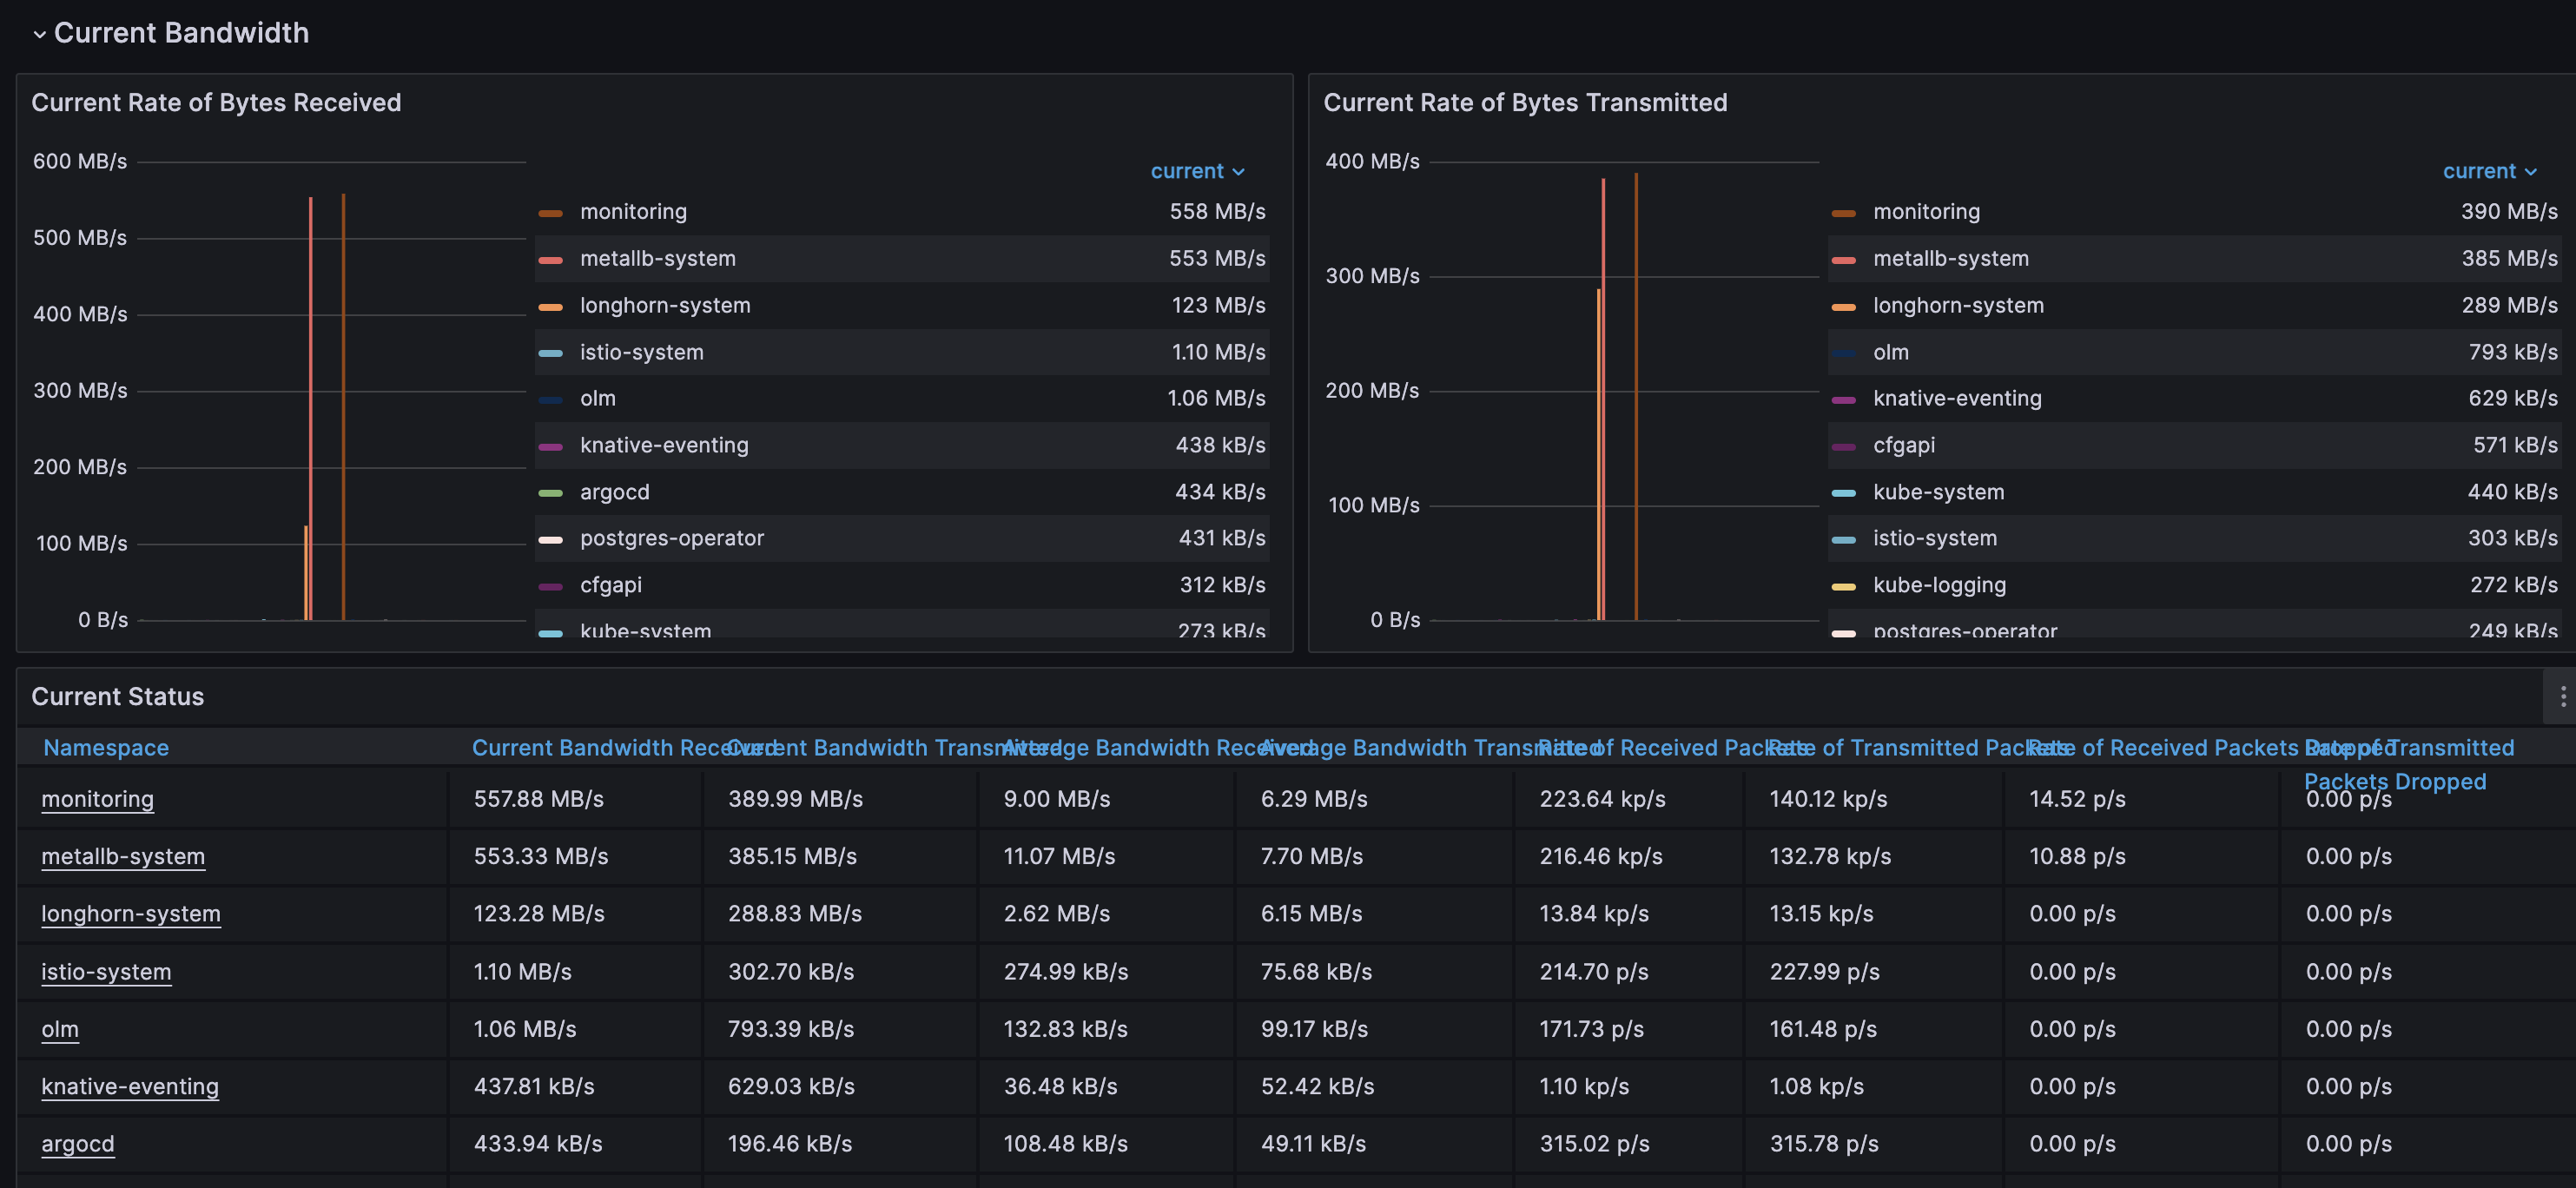Open the monitoring namespace link in the table

click(x=97, y=799)
